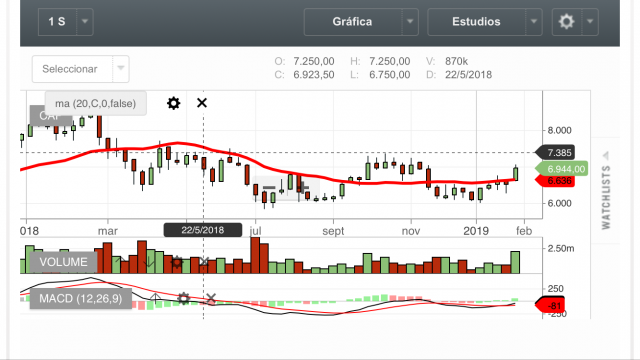This screenshot has width=640, height=360.
Task: Expand the Estudios dropdown arrow
Action: click(x=533, y=21)
